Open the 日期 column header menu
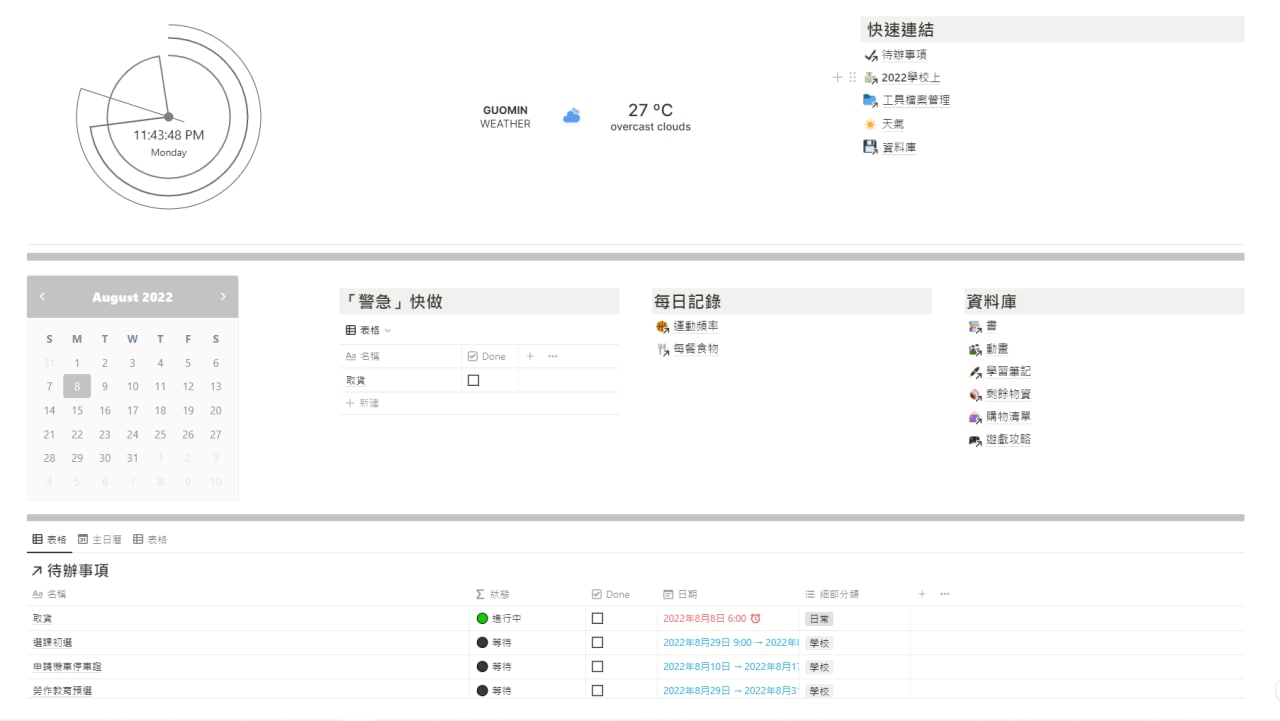Viewport: 1280px width, 721px height. pos(728,594)
